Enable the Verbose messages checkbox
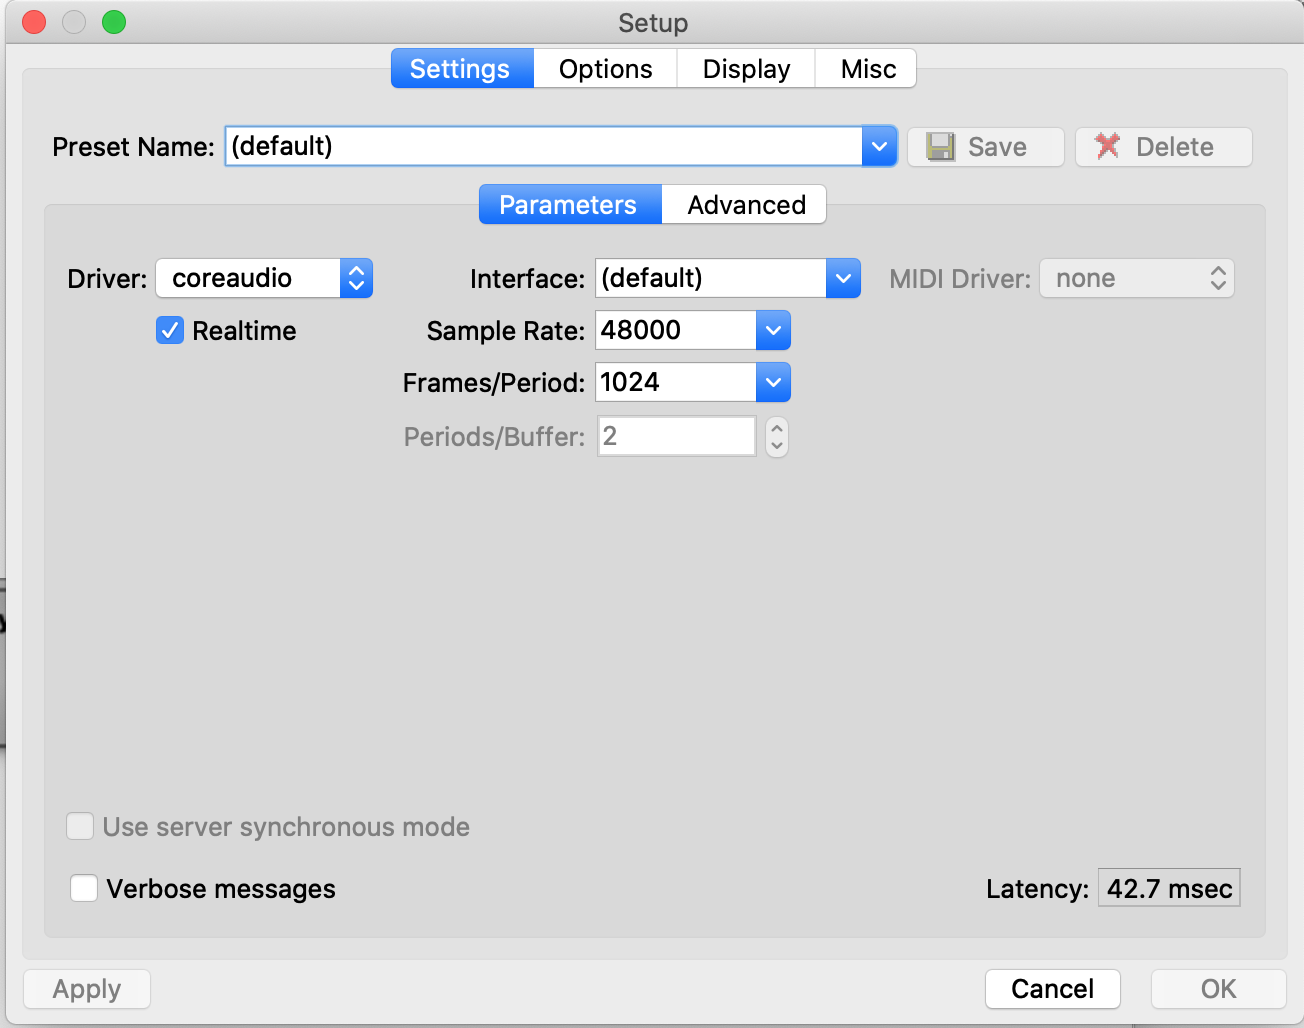Image resolution: width=1304 pixels, height=1028 pixels. [x=84, y=888]
